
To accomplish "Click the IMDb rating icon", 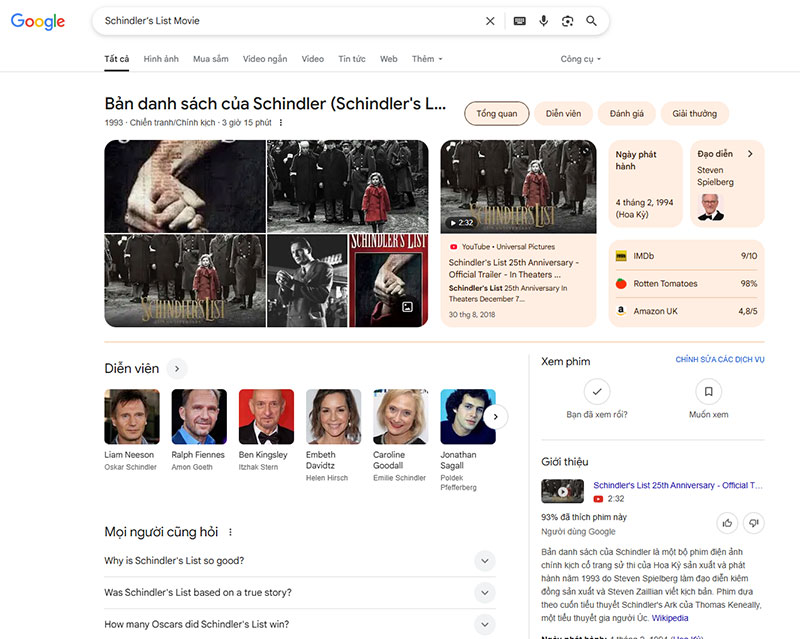I will coord(621,256).
